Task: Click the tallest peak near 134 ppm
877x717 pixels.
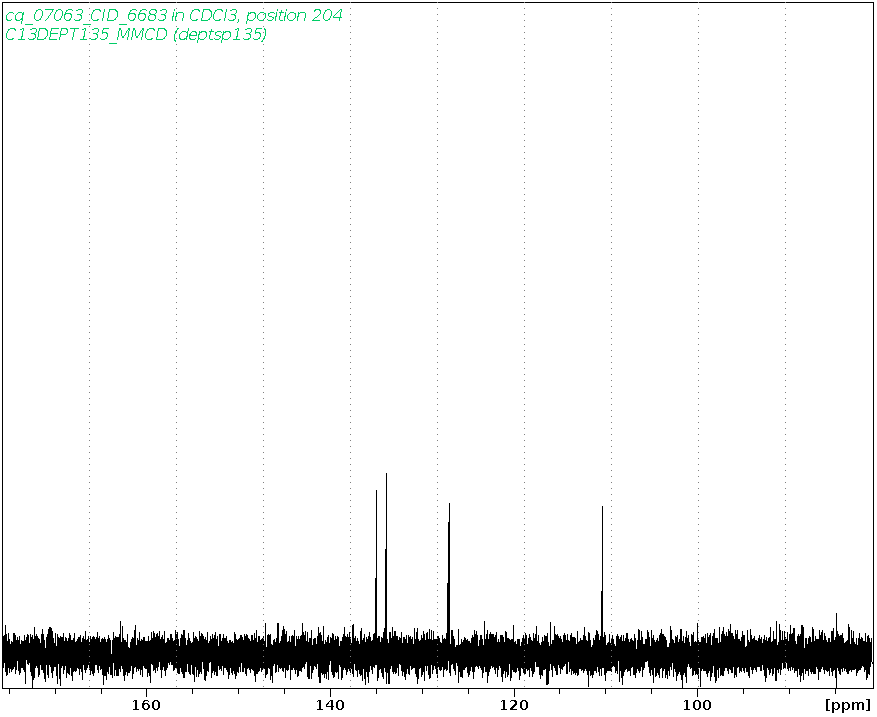Action: pyautogui.click(x=386, y=554)
